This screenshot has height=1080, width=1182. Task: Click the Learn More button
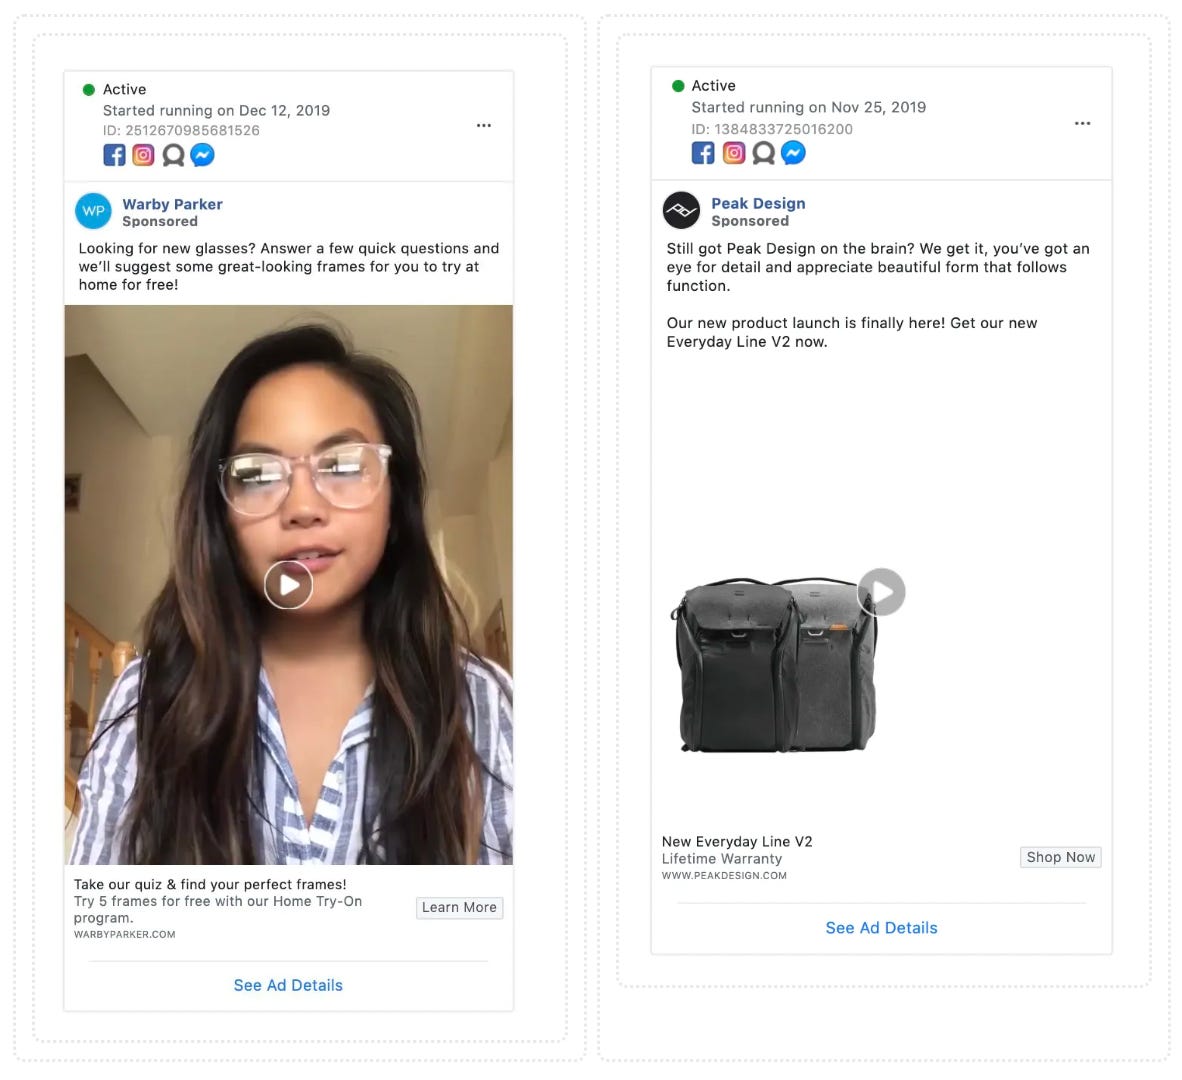tap(459, 907)
